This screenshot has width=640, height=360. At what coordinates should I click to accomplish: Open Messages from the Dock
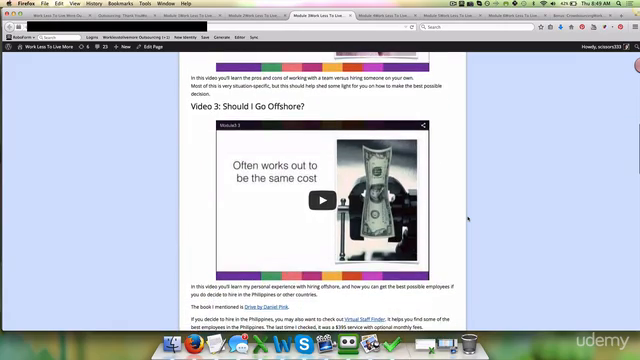click(x=238, y=344)
